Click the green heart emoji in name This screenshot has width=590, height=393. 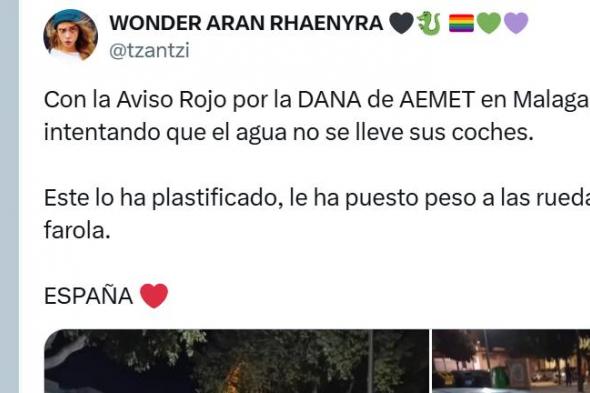pos(489,23)
